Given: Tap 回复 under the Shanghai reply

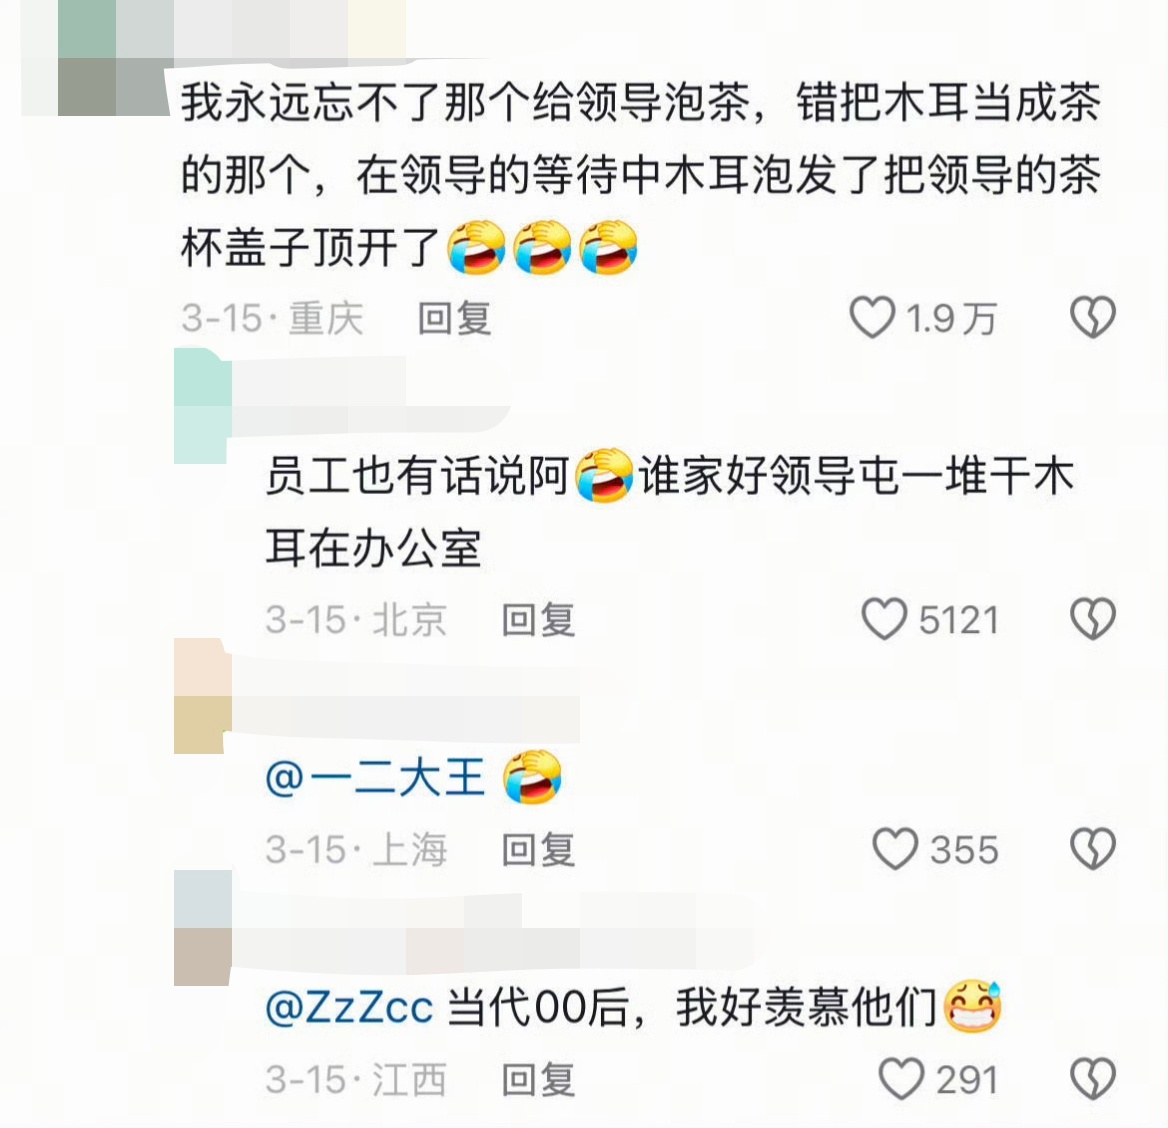Looking at the screenshot, I should tap(539, 849).
